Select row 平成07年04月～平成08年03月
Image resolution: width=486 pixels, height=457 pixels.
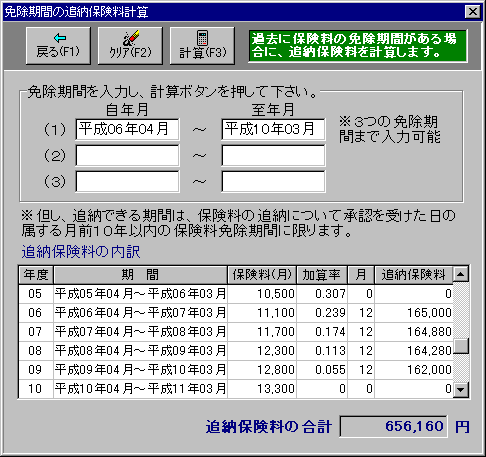click(236, 332)
